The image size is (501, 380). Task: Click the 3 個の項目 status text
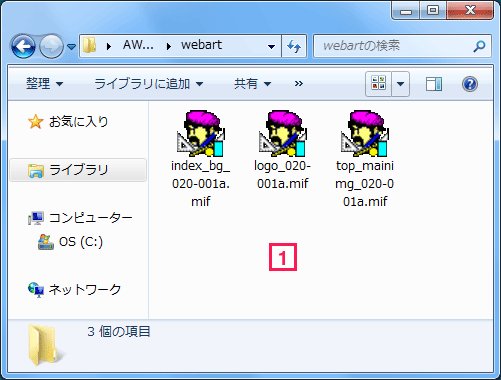click(x=119, y=332)
